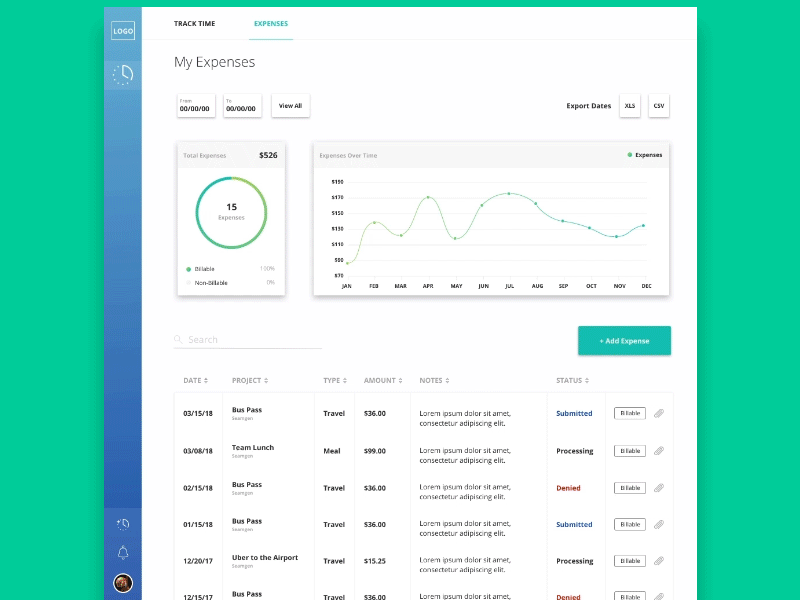800x600 pixels.
Task: Click the paperclip attachment on the first Bus Pass row
Action: pos(660,413)
